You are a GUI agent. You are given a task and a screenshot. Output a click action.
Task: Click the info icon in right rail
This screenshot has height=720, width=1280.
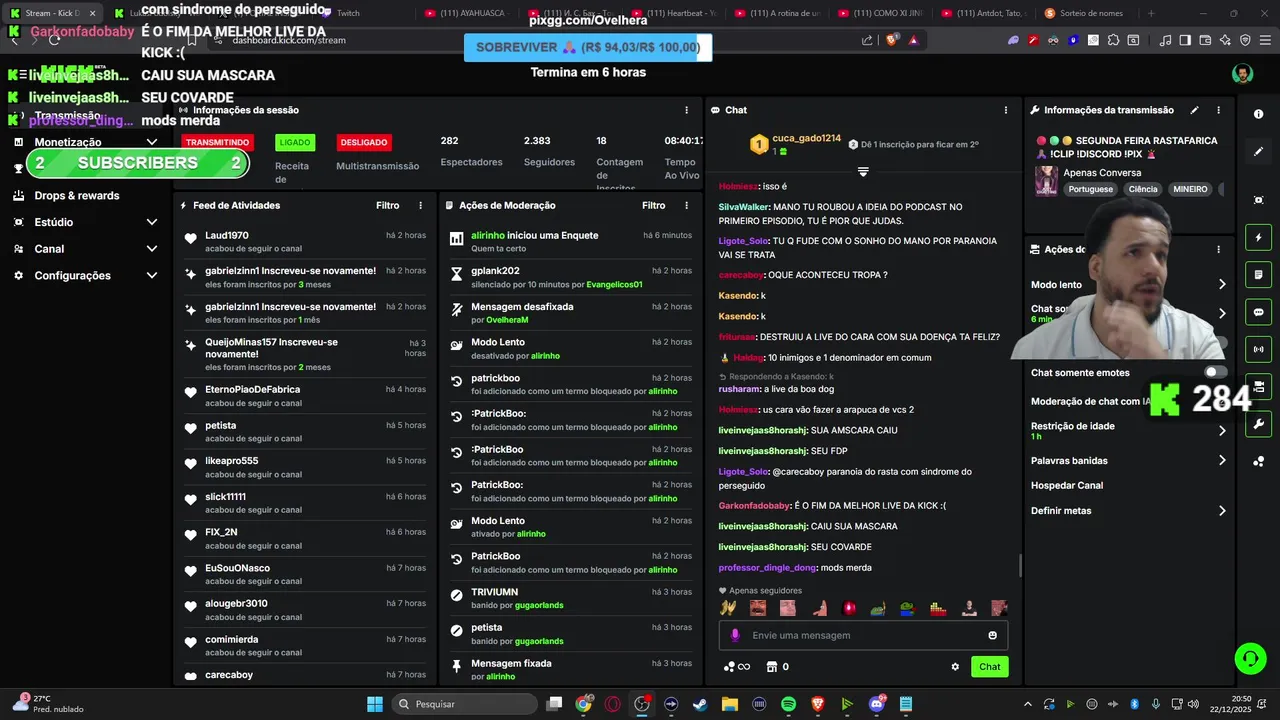pyautogui.click(x=1258, y=114)
